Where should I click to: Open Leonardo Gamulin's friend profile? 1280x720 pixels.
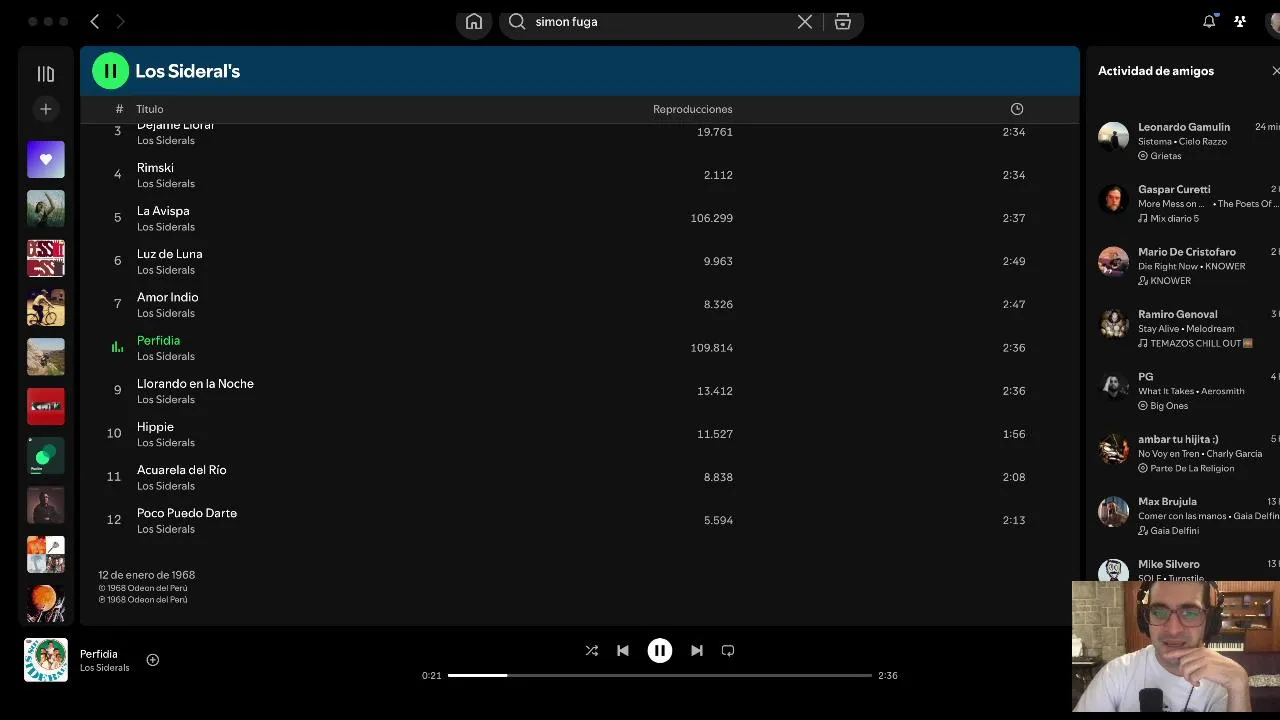1184,127
